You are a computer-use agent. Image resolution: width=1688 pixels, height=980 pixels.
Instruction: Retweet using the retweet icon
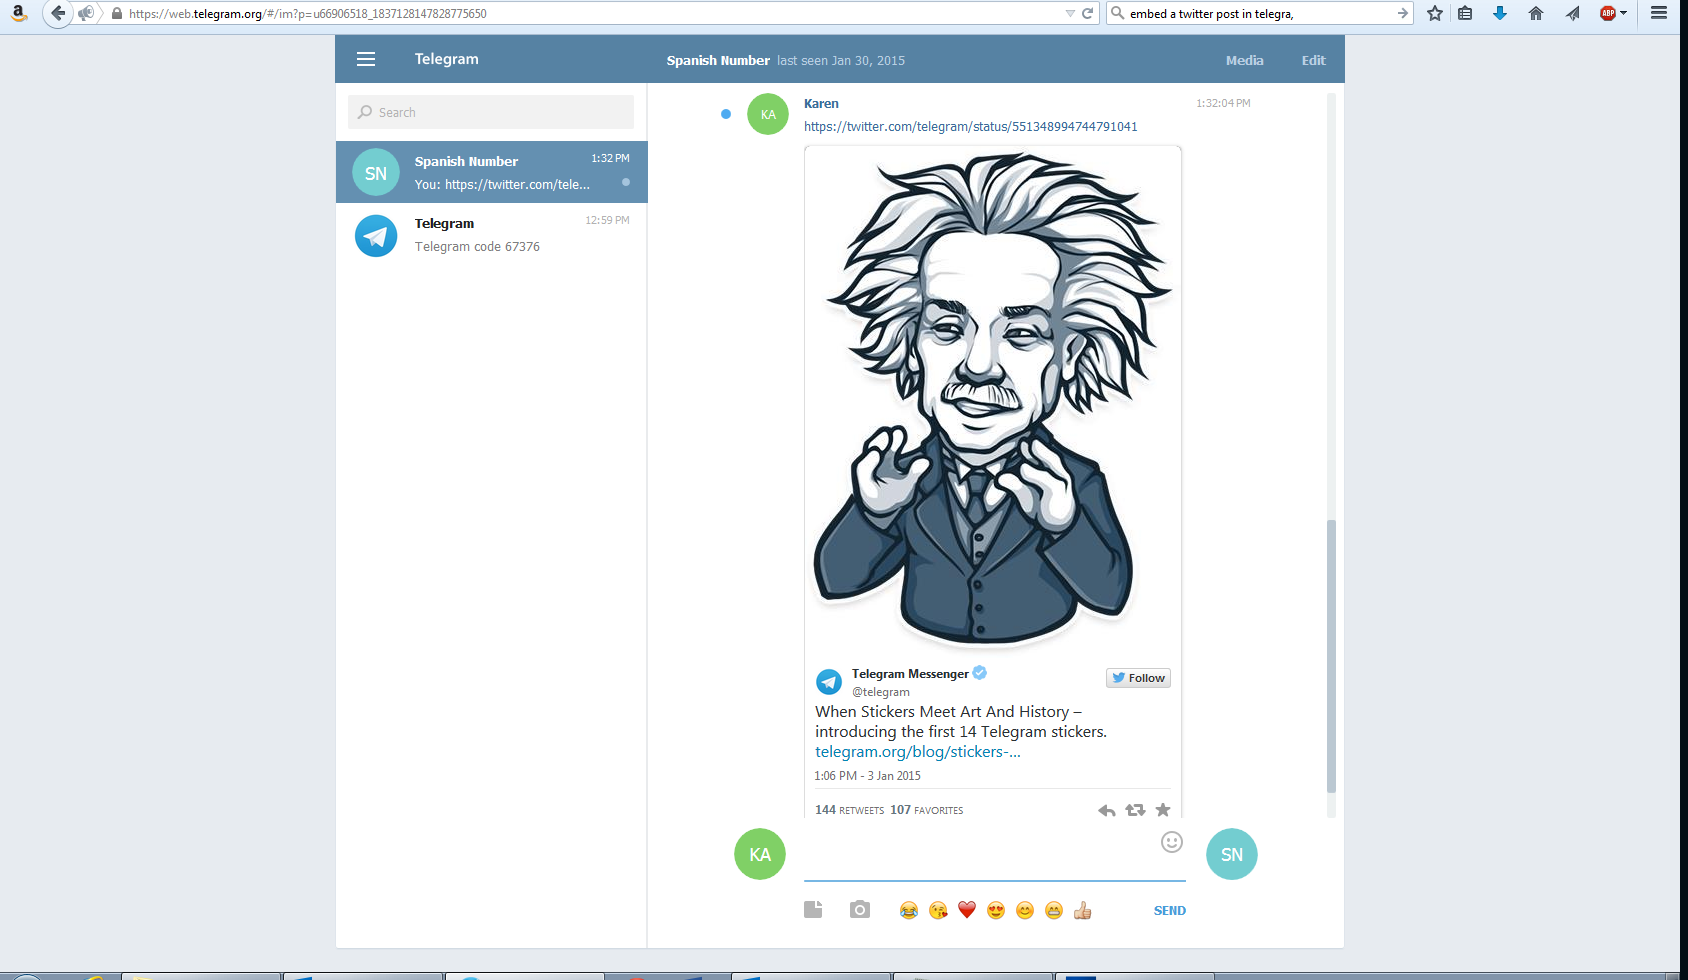pyautogui.click(x=1135, y=810)
